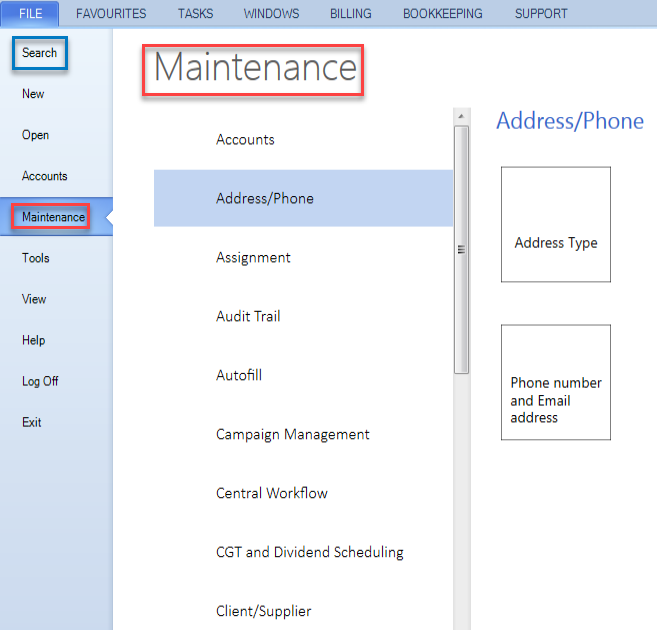Open Phone number and Email address tile
This screenshot has width=657, height=630.
pyautogui.click(x=556, y=382)
